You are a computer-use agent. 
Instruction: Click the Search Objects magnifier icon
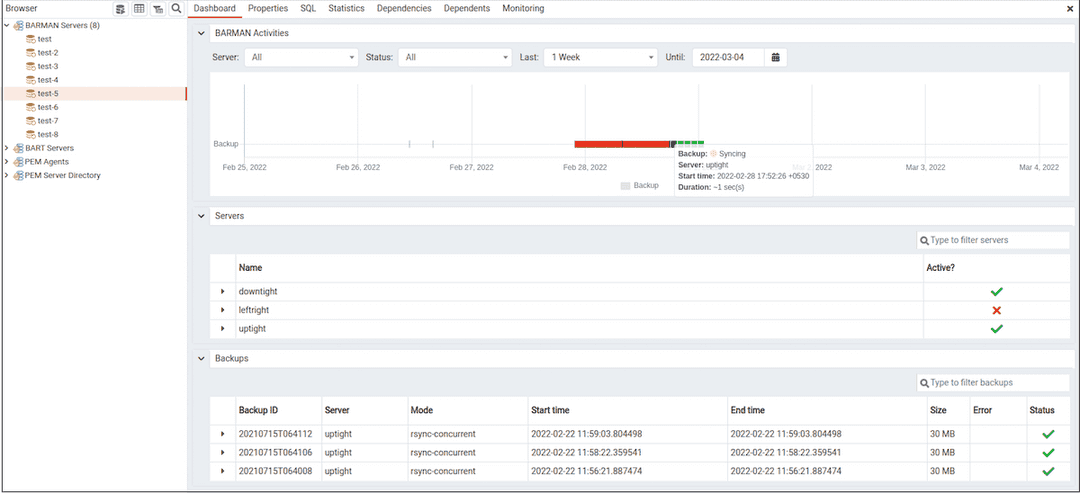click(176, 9)
